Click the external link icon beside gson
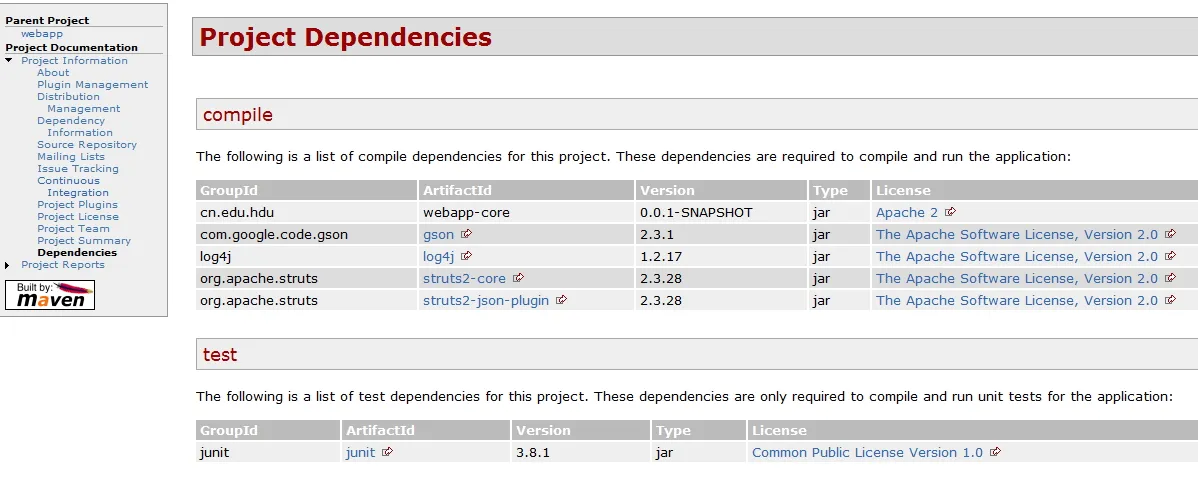 [467, 234]
